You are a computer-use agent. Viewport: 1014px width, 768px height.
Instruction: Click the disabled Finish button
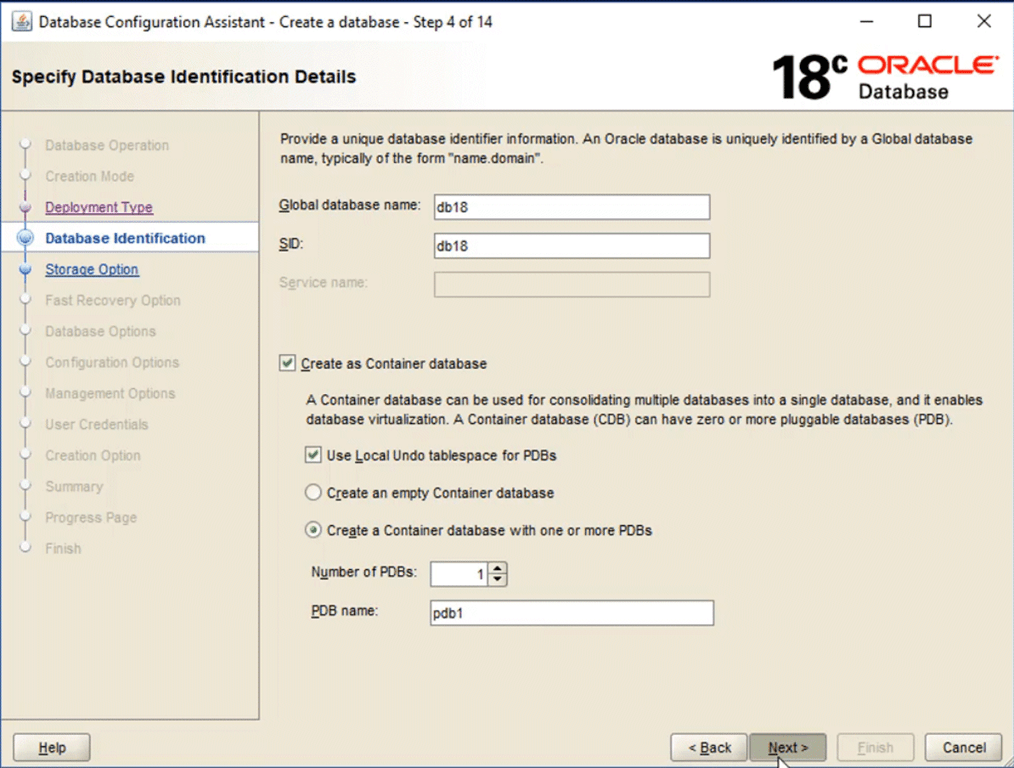tap(875, 747)
